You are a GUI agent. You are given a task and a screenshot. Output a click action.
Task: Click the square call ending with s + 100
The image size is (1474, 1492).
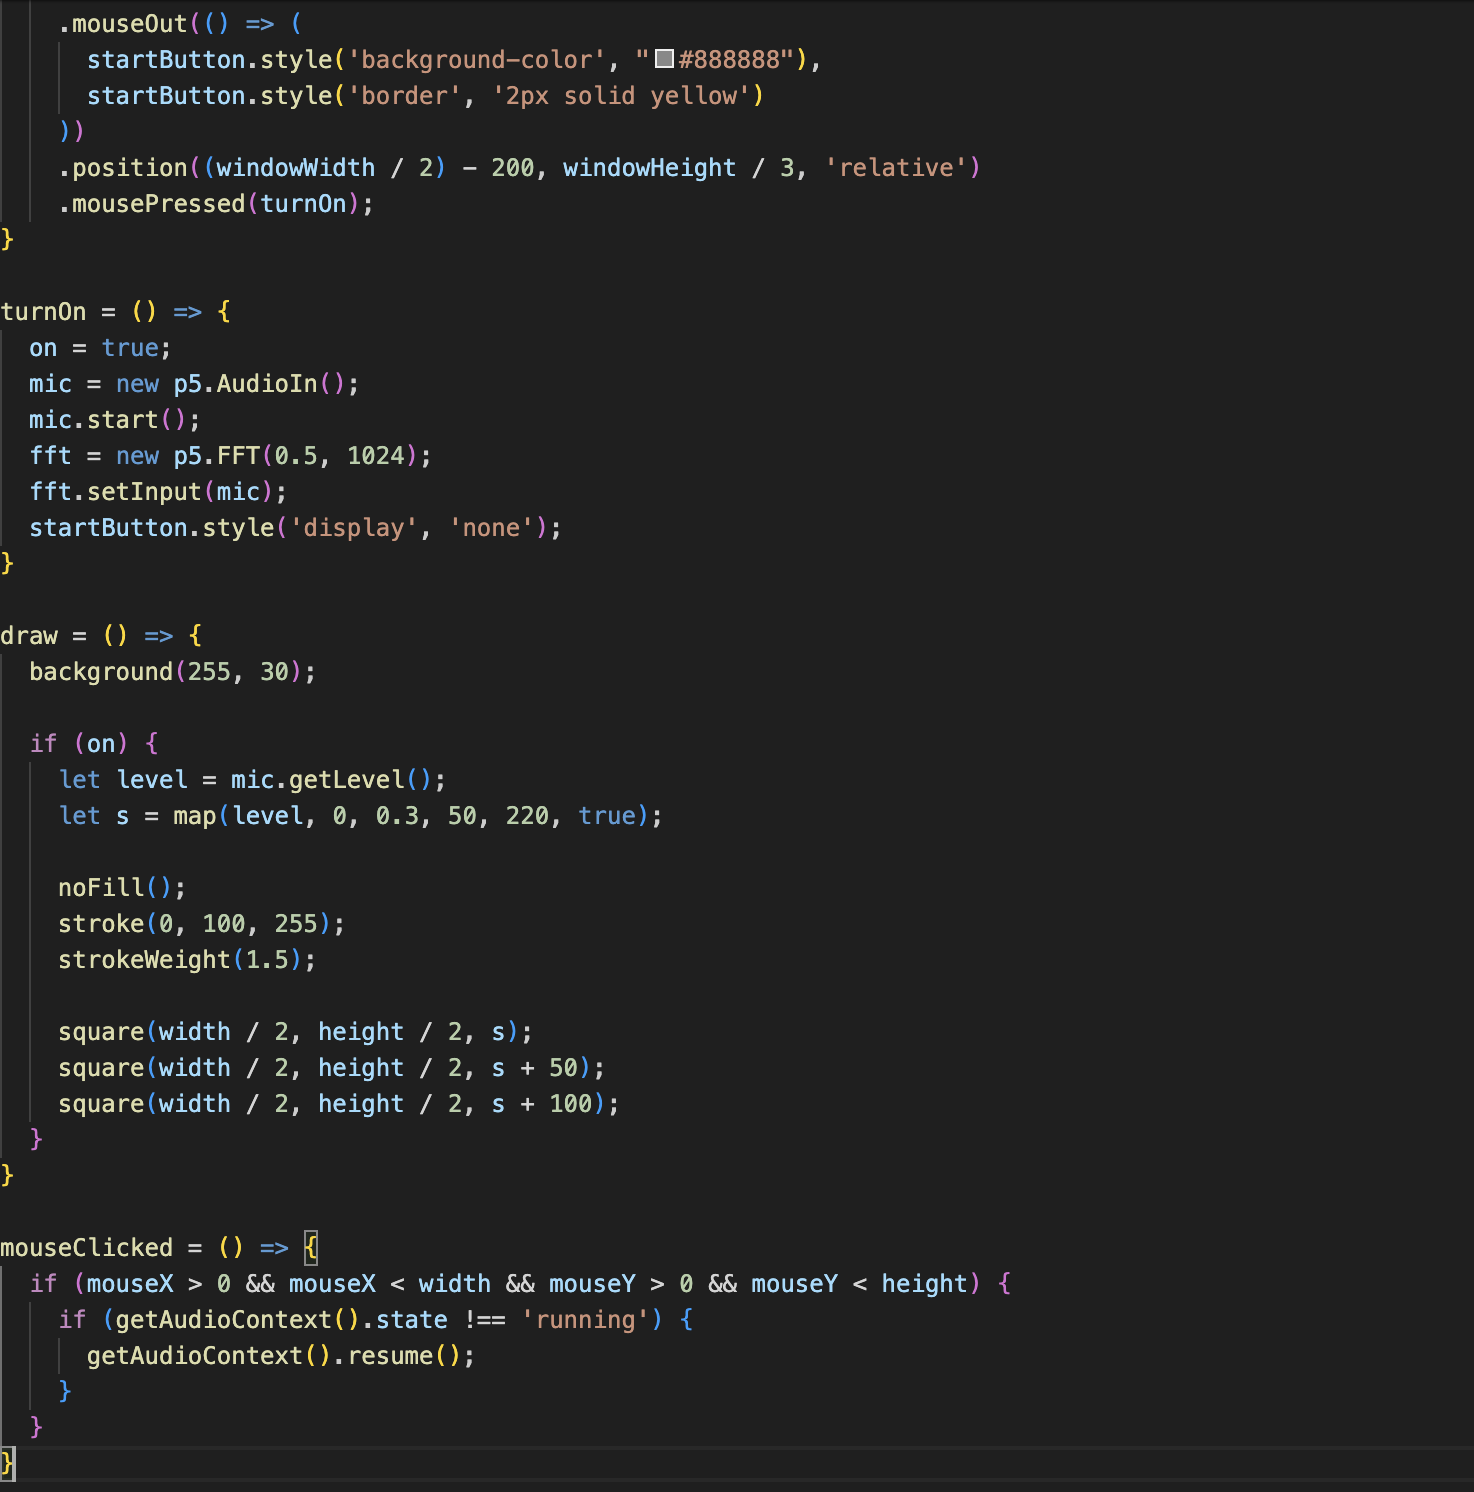click(337, 1103)
